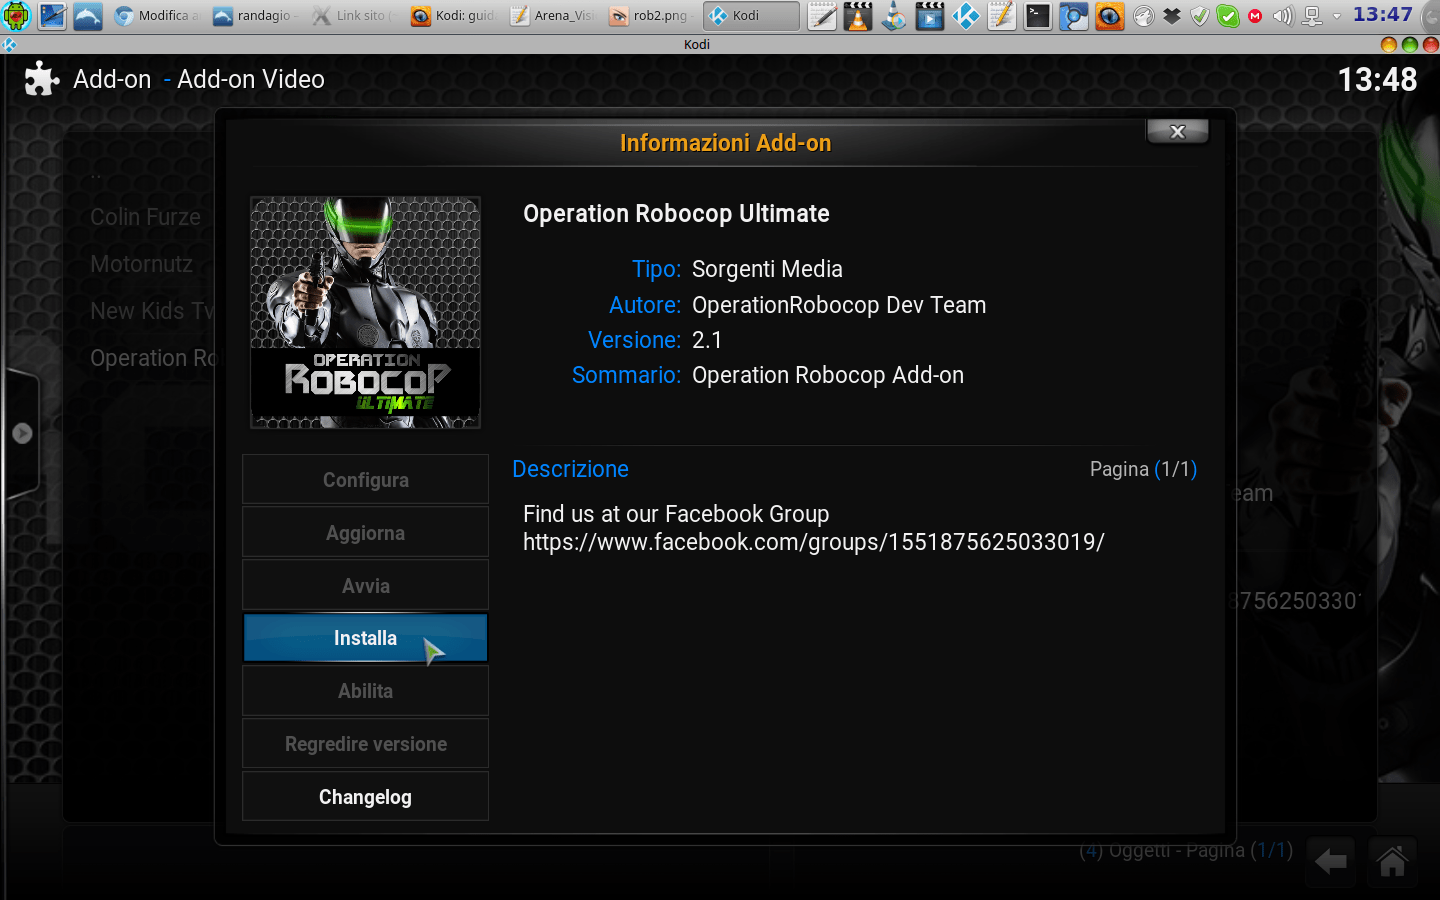Click the grey round wolf tray icon
The image size is (1440, 900).
click(1144, 16)
